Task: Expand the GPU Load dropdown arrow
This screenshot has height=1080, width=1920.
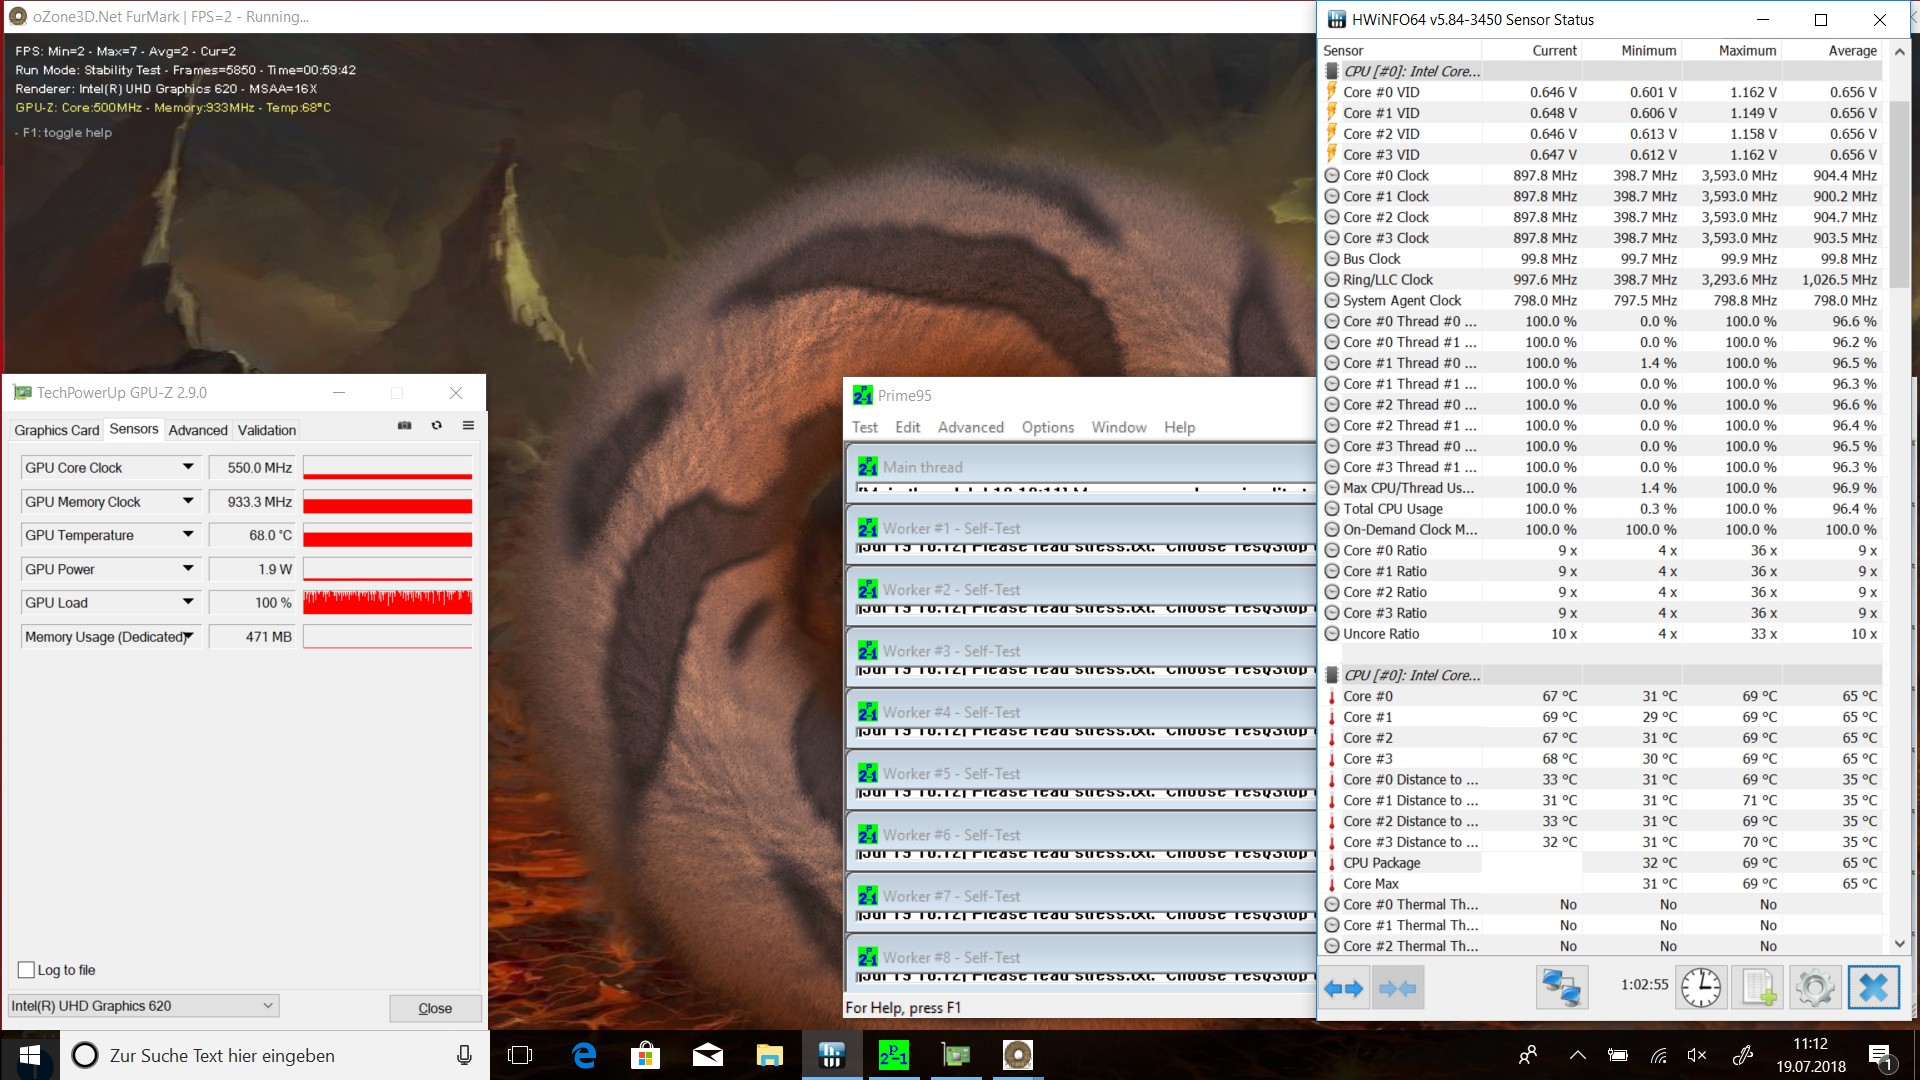Action: pos(188,602)
